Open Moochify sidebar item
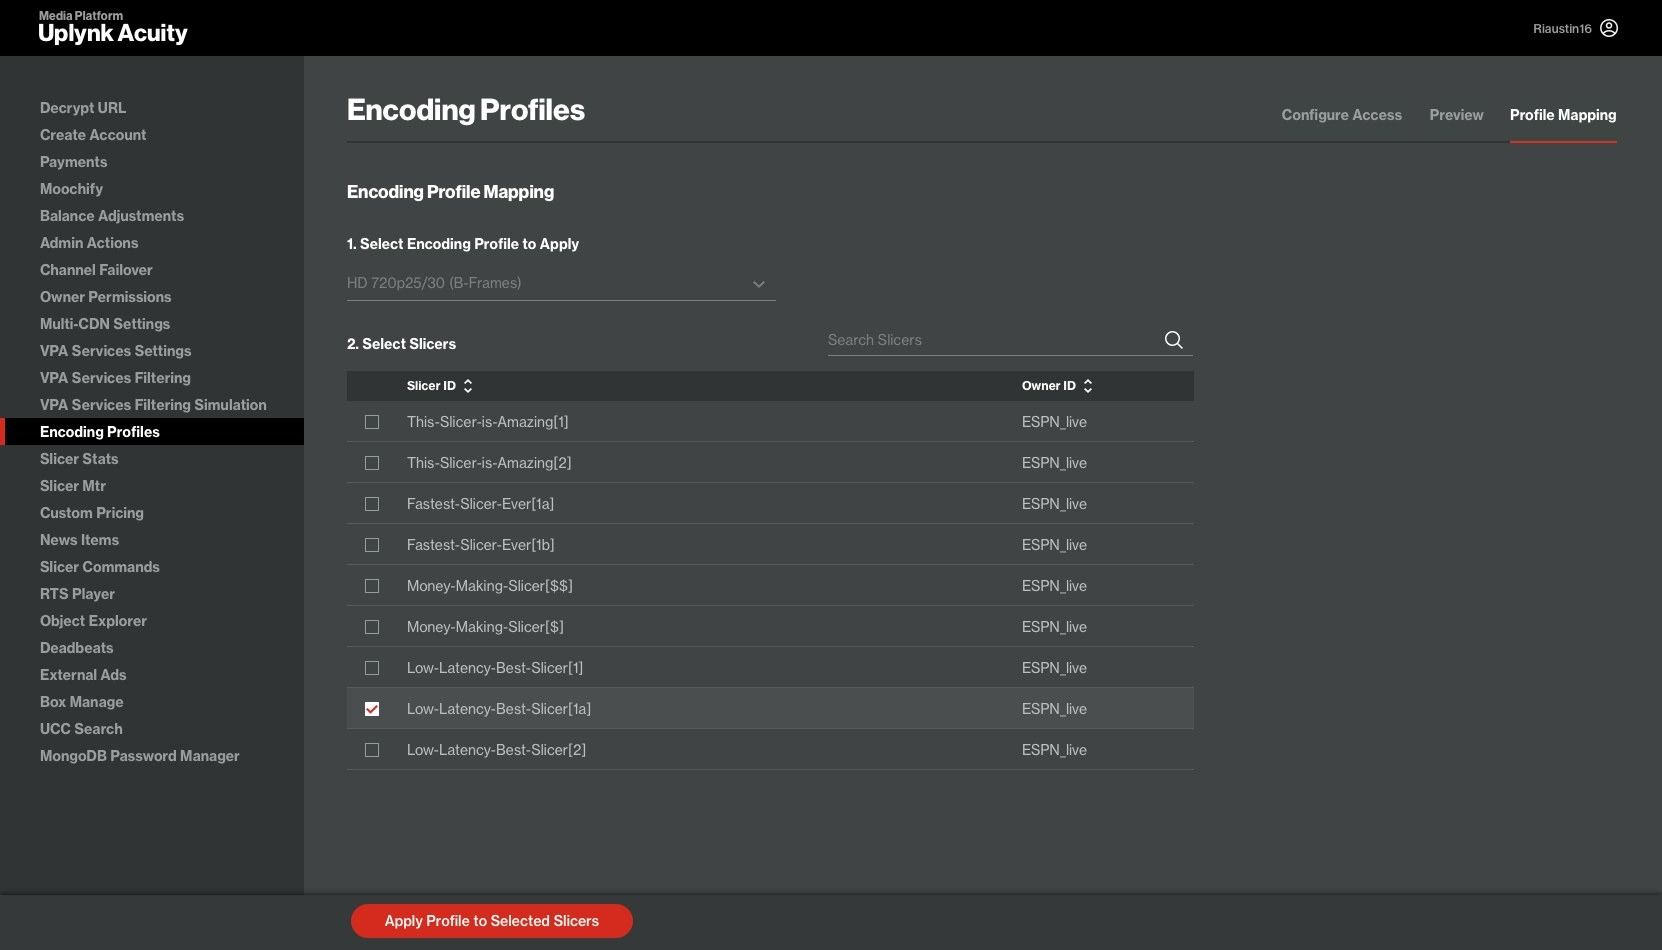The width and height of the screenshot is (1662, 950). 71,189
